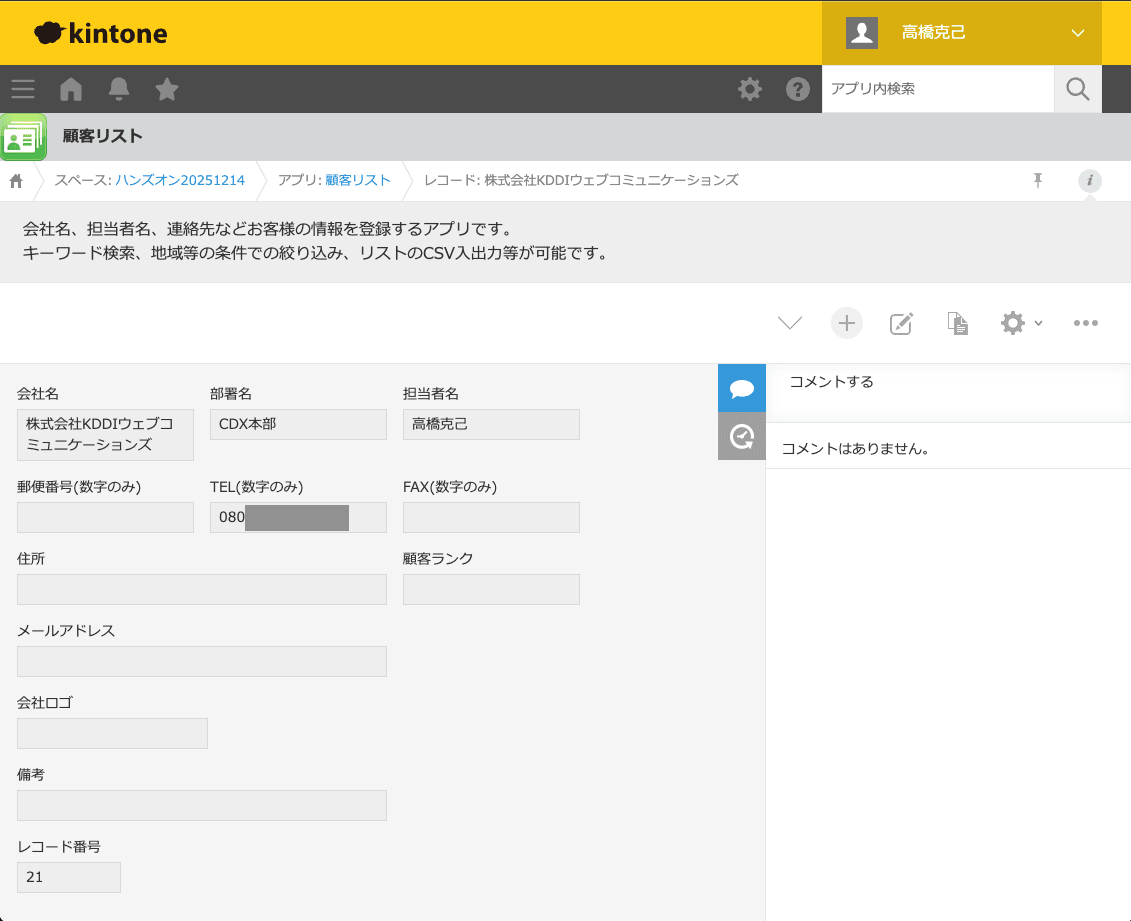Edit this record with the pencil icon

[x=901, y=323]
